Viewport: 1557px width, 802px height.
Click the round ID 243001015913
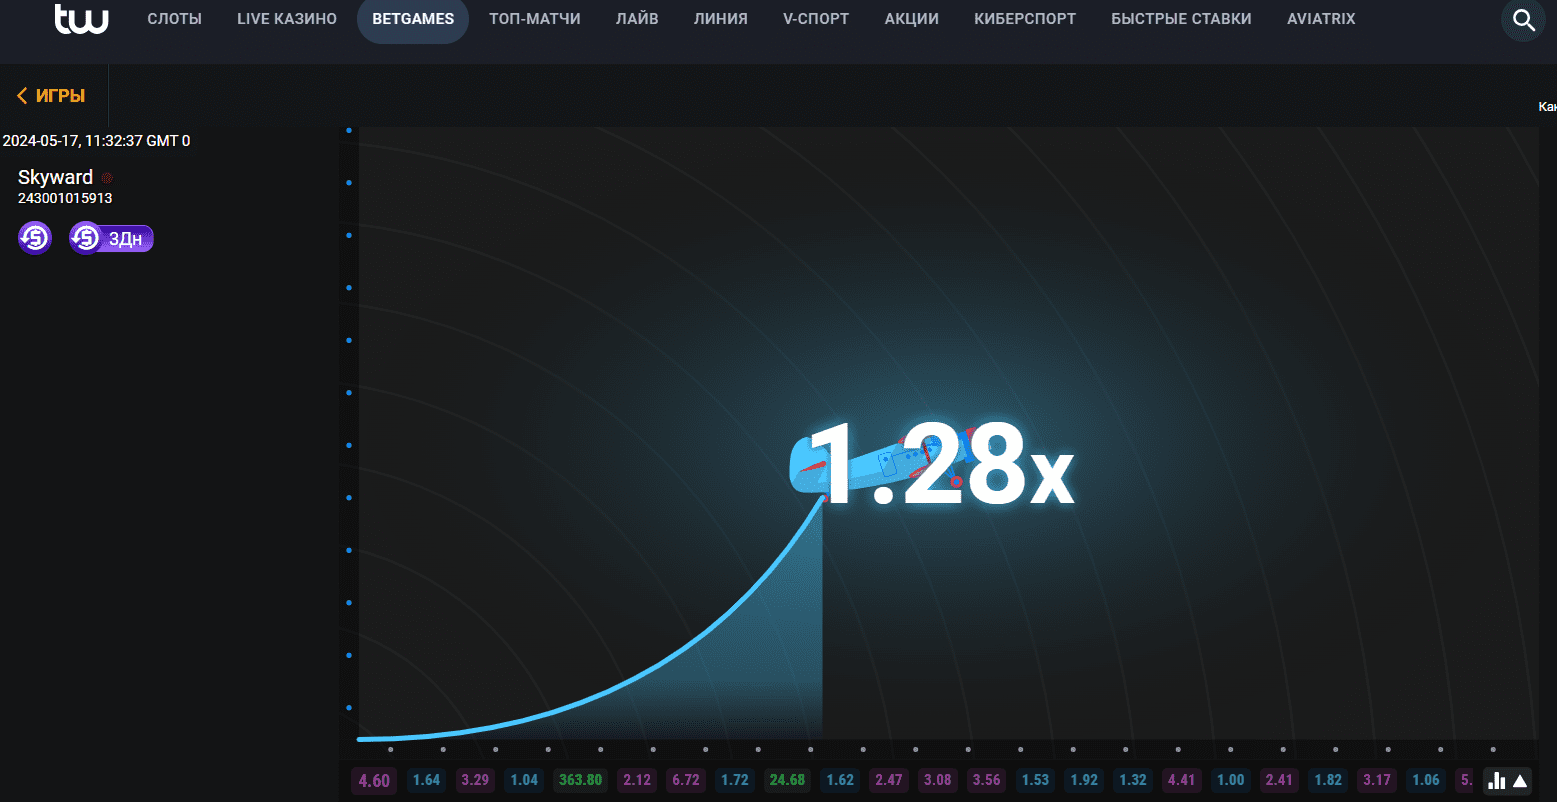click(65, 198)
